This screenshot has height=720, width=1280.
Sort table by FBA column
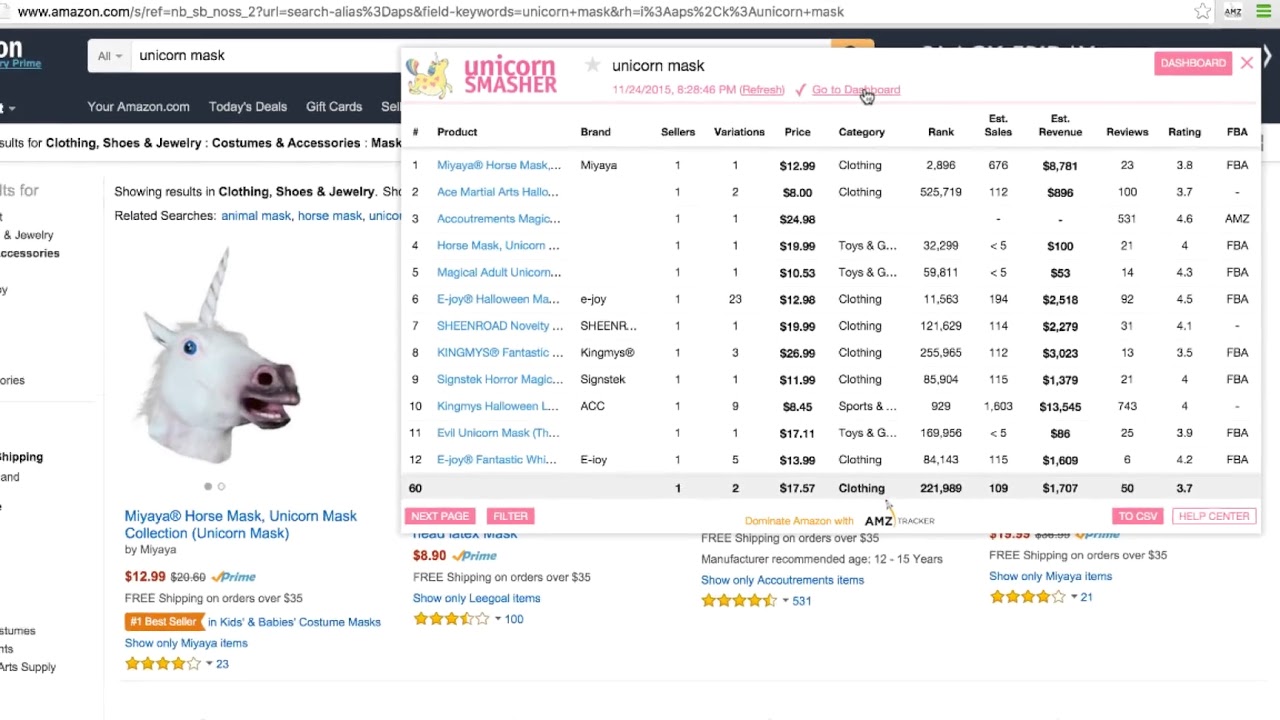tap(1237, 132)
